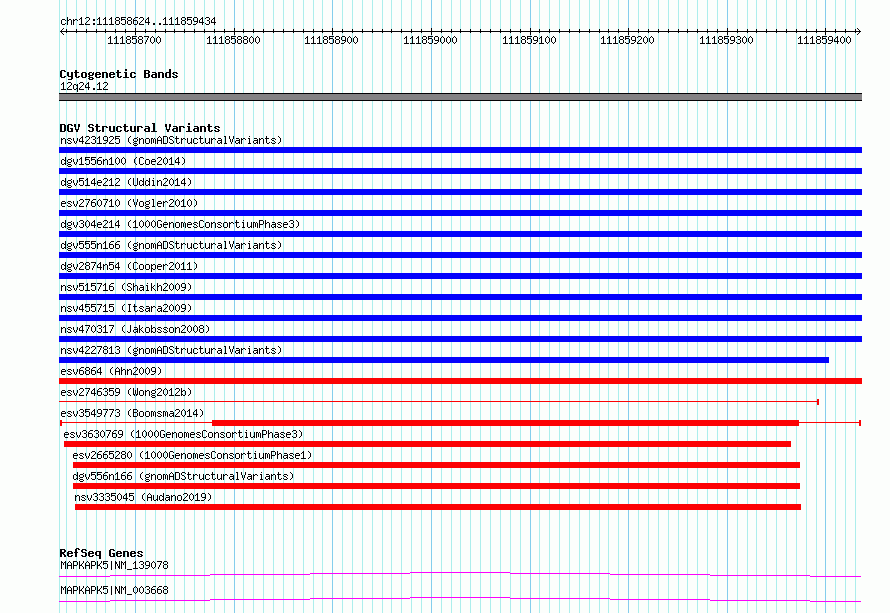Click ruler position 111859100
This screenshot has width=890, height=613.
click(x=529, y=40)
